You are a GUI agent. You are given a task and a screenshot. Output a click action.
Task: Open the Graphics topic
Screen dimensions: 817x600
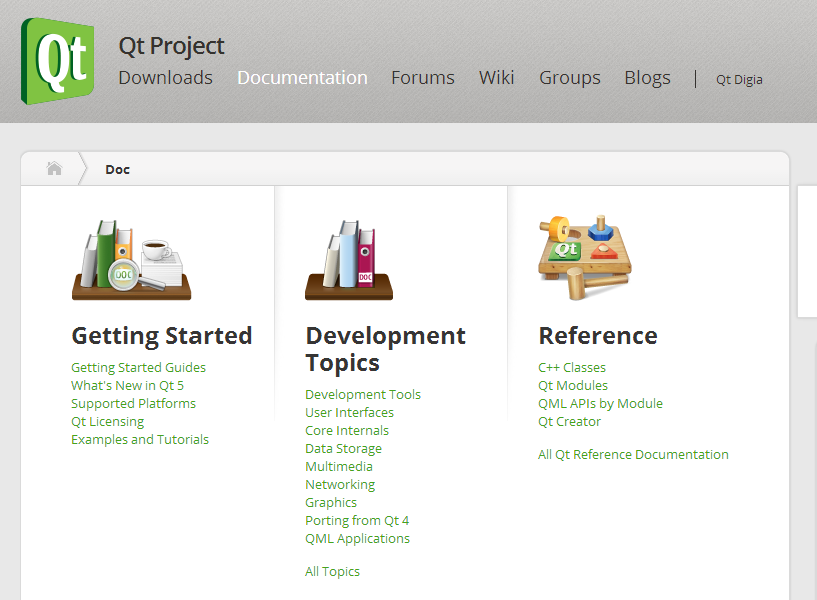point(331,503)
